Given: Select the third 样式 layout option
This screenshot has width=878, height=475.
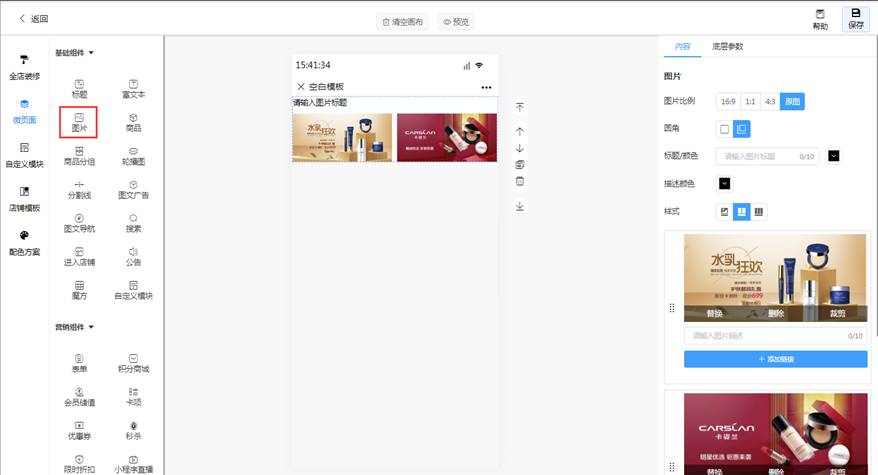Looking at the screenshot, I should point(759,212).
